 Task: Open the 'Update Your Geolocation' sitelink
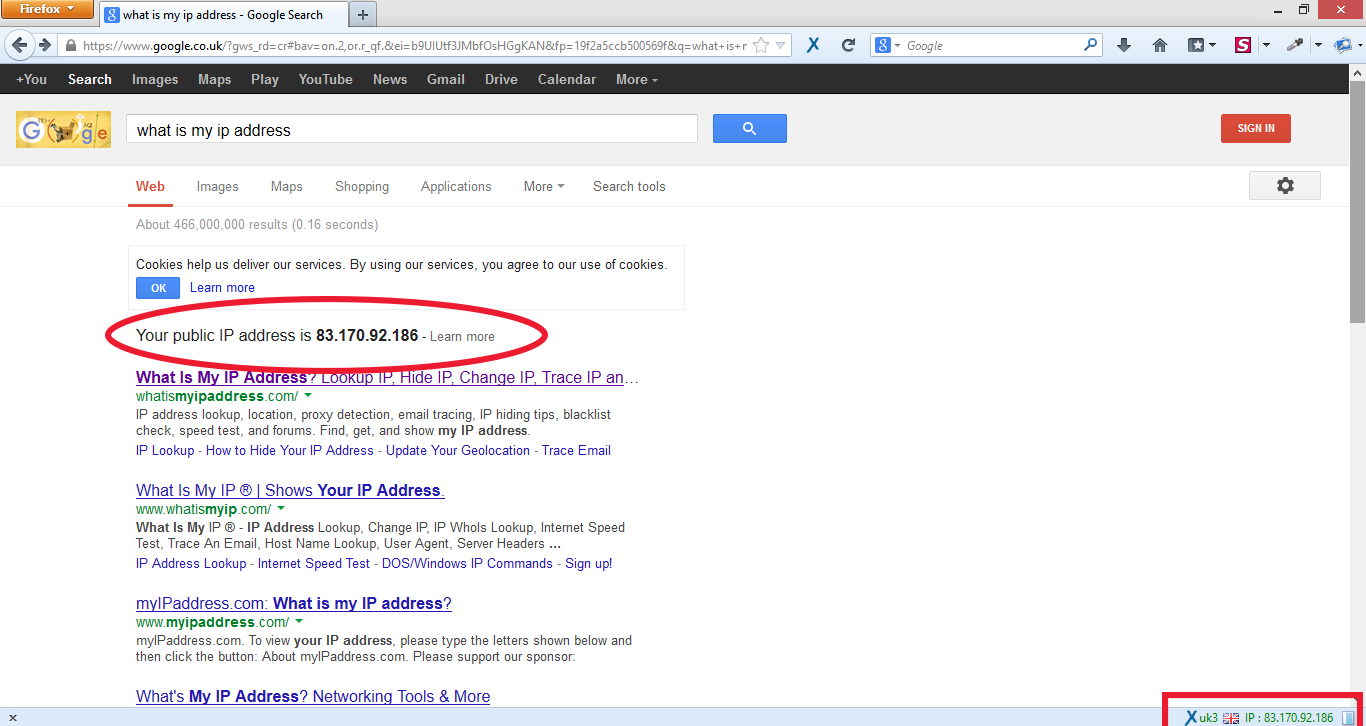pos(458,450)
